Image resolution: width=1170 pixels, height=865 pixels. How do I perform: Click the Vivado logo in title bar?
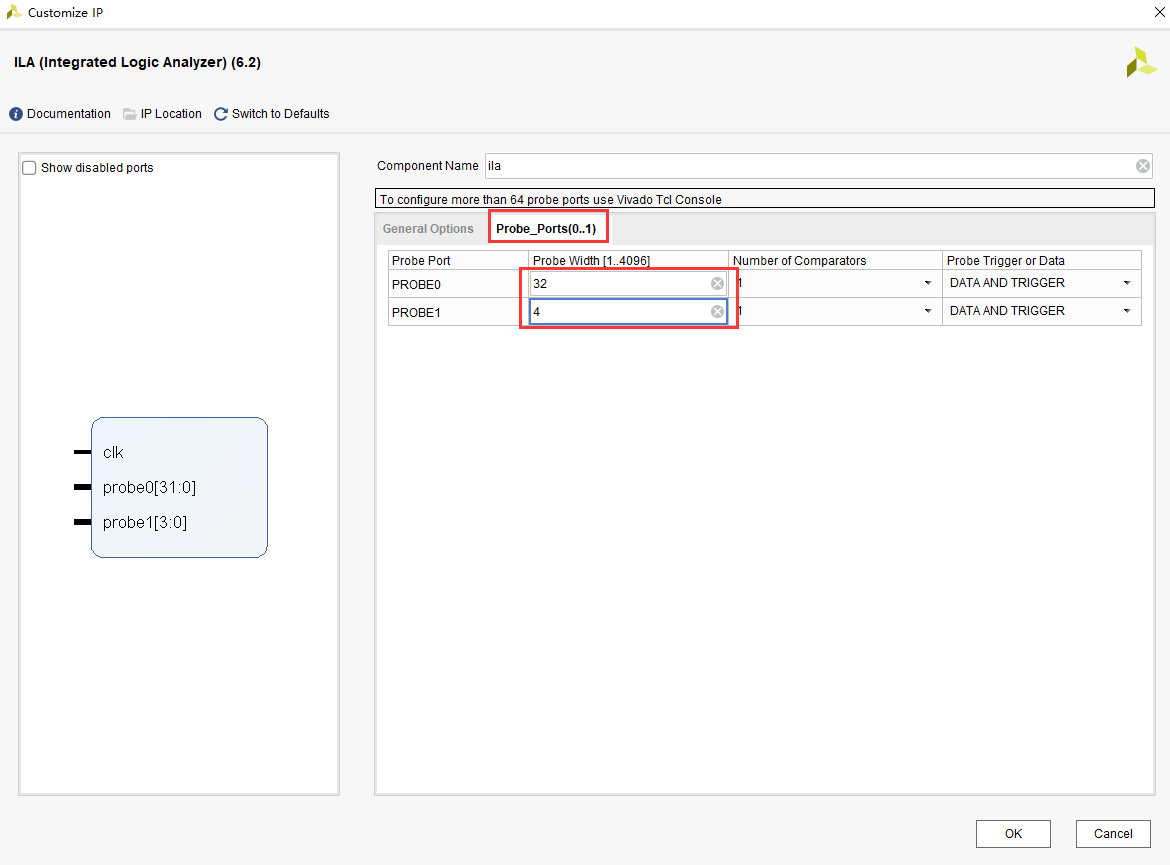pos(13,12)
